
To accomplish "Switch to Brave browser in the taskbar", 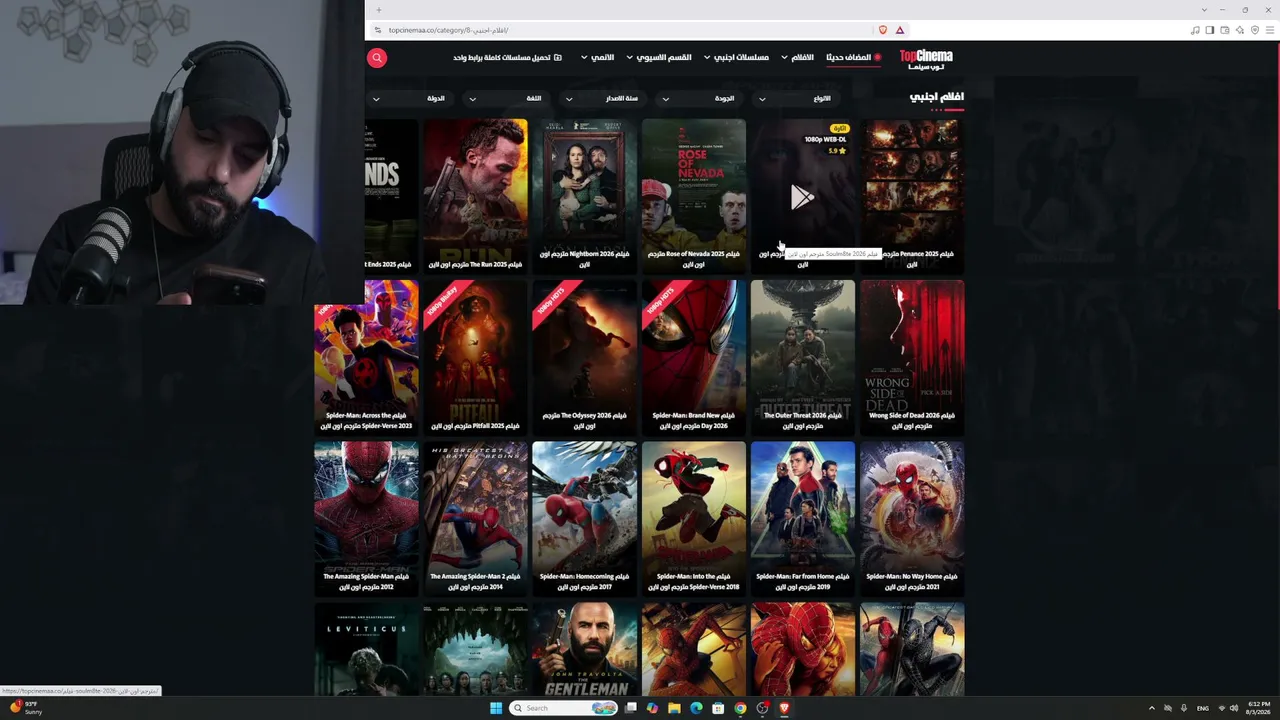I will (784, 708).
